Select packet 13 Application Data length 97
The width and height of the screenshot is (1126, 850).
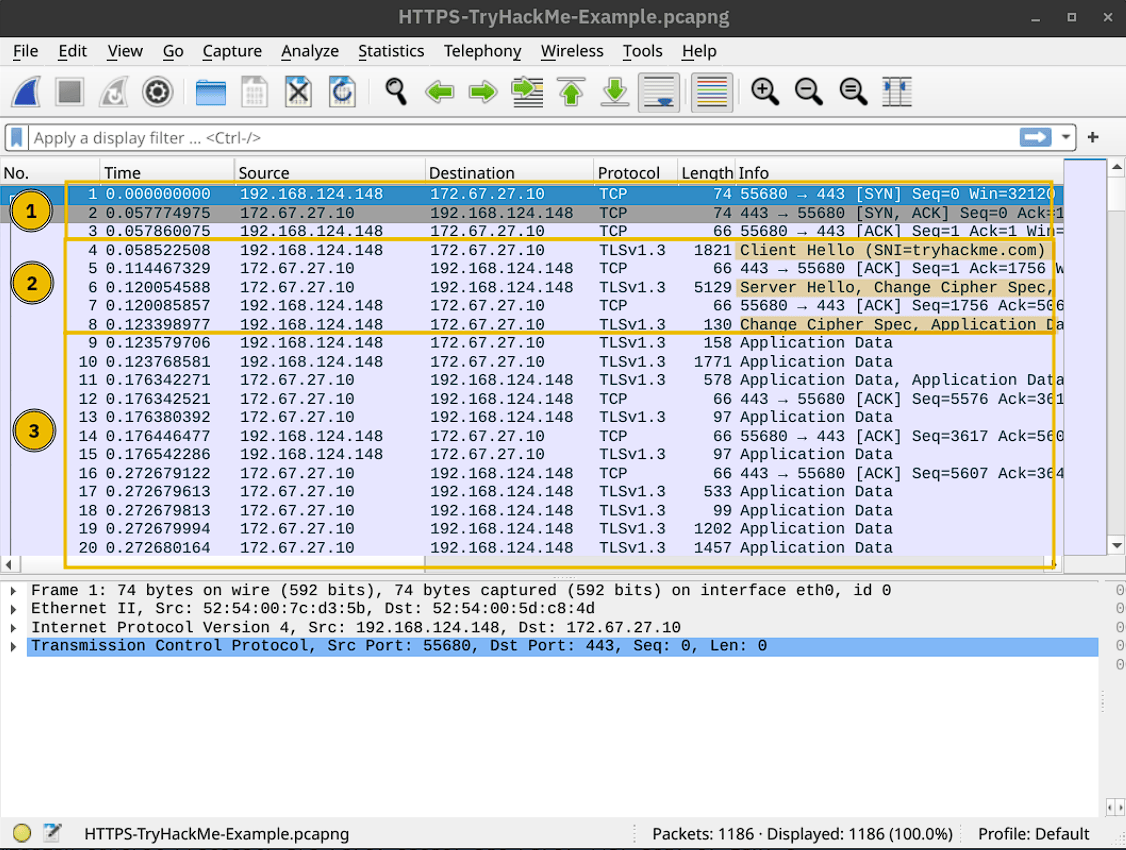tap(531, 417)
